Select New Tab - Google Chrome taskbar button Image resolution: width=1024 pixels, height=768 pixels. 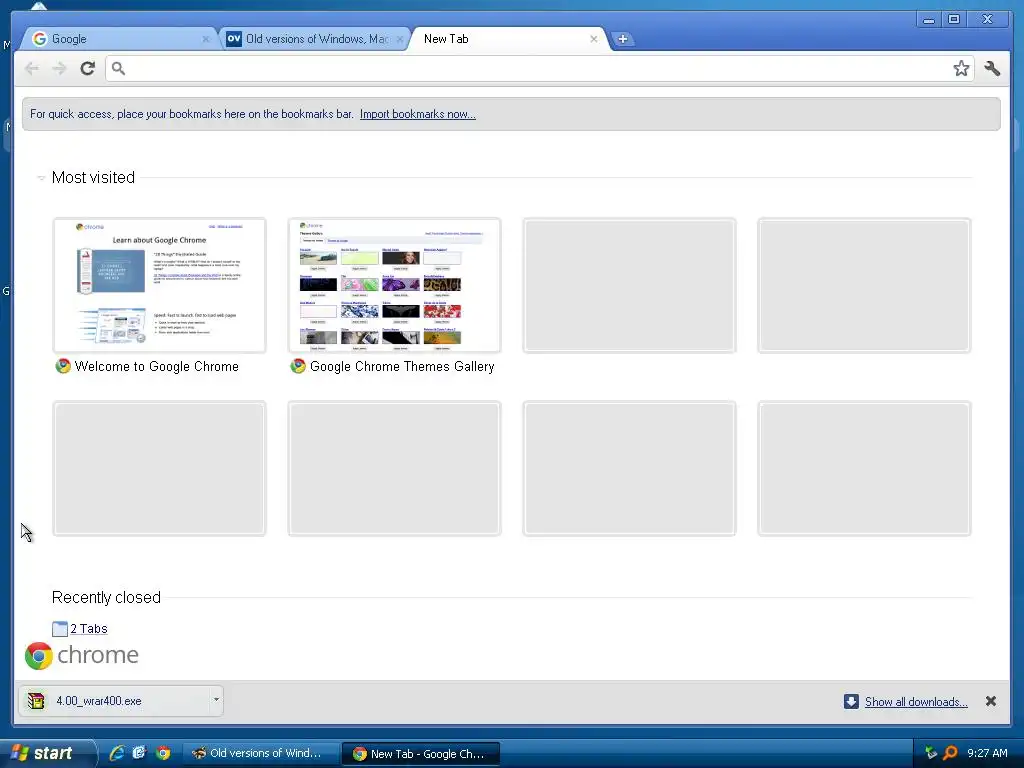click(421, 754)
